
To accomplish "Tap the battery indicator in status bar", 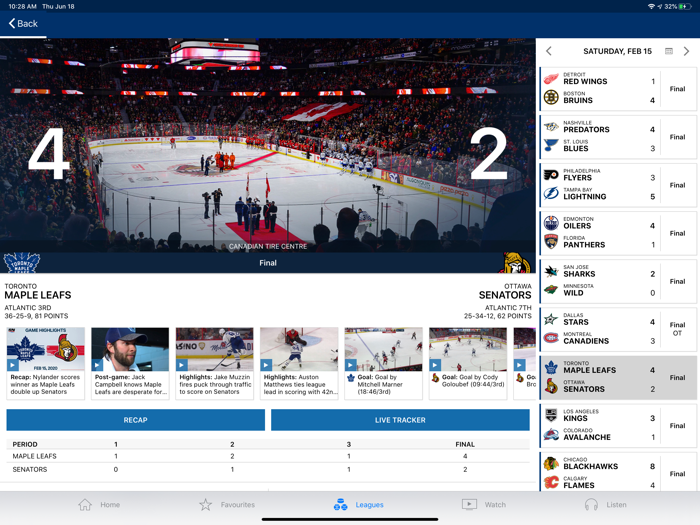I will click(684, 6).
